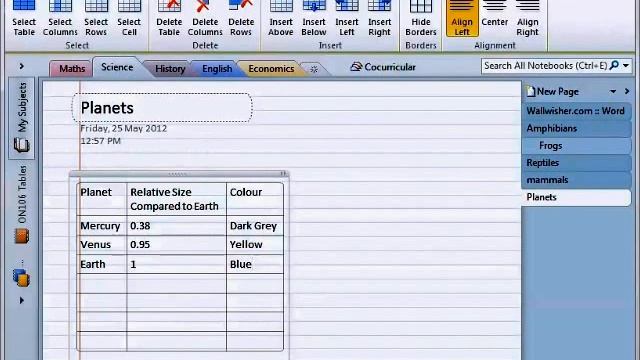This screenshot has width=640, height=360.
Task: Click the note container top handle
Action: pyautogui.click(x=178, y=174)
